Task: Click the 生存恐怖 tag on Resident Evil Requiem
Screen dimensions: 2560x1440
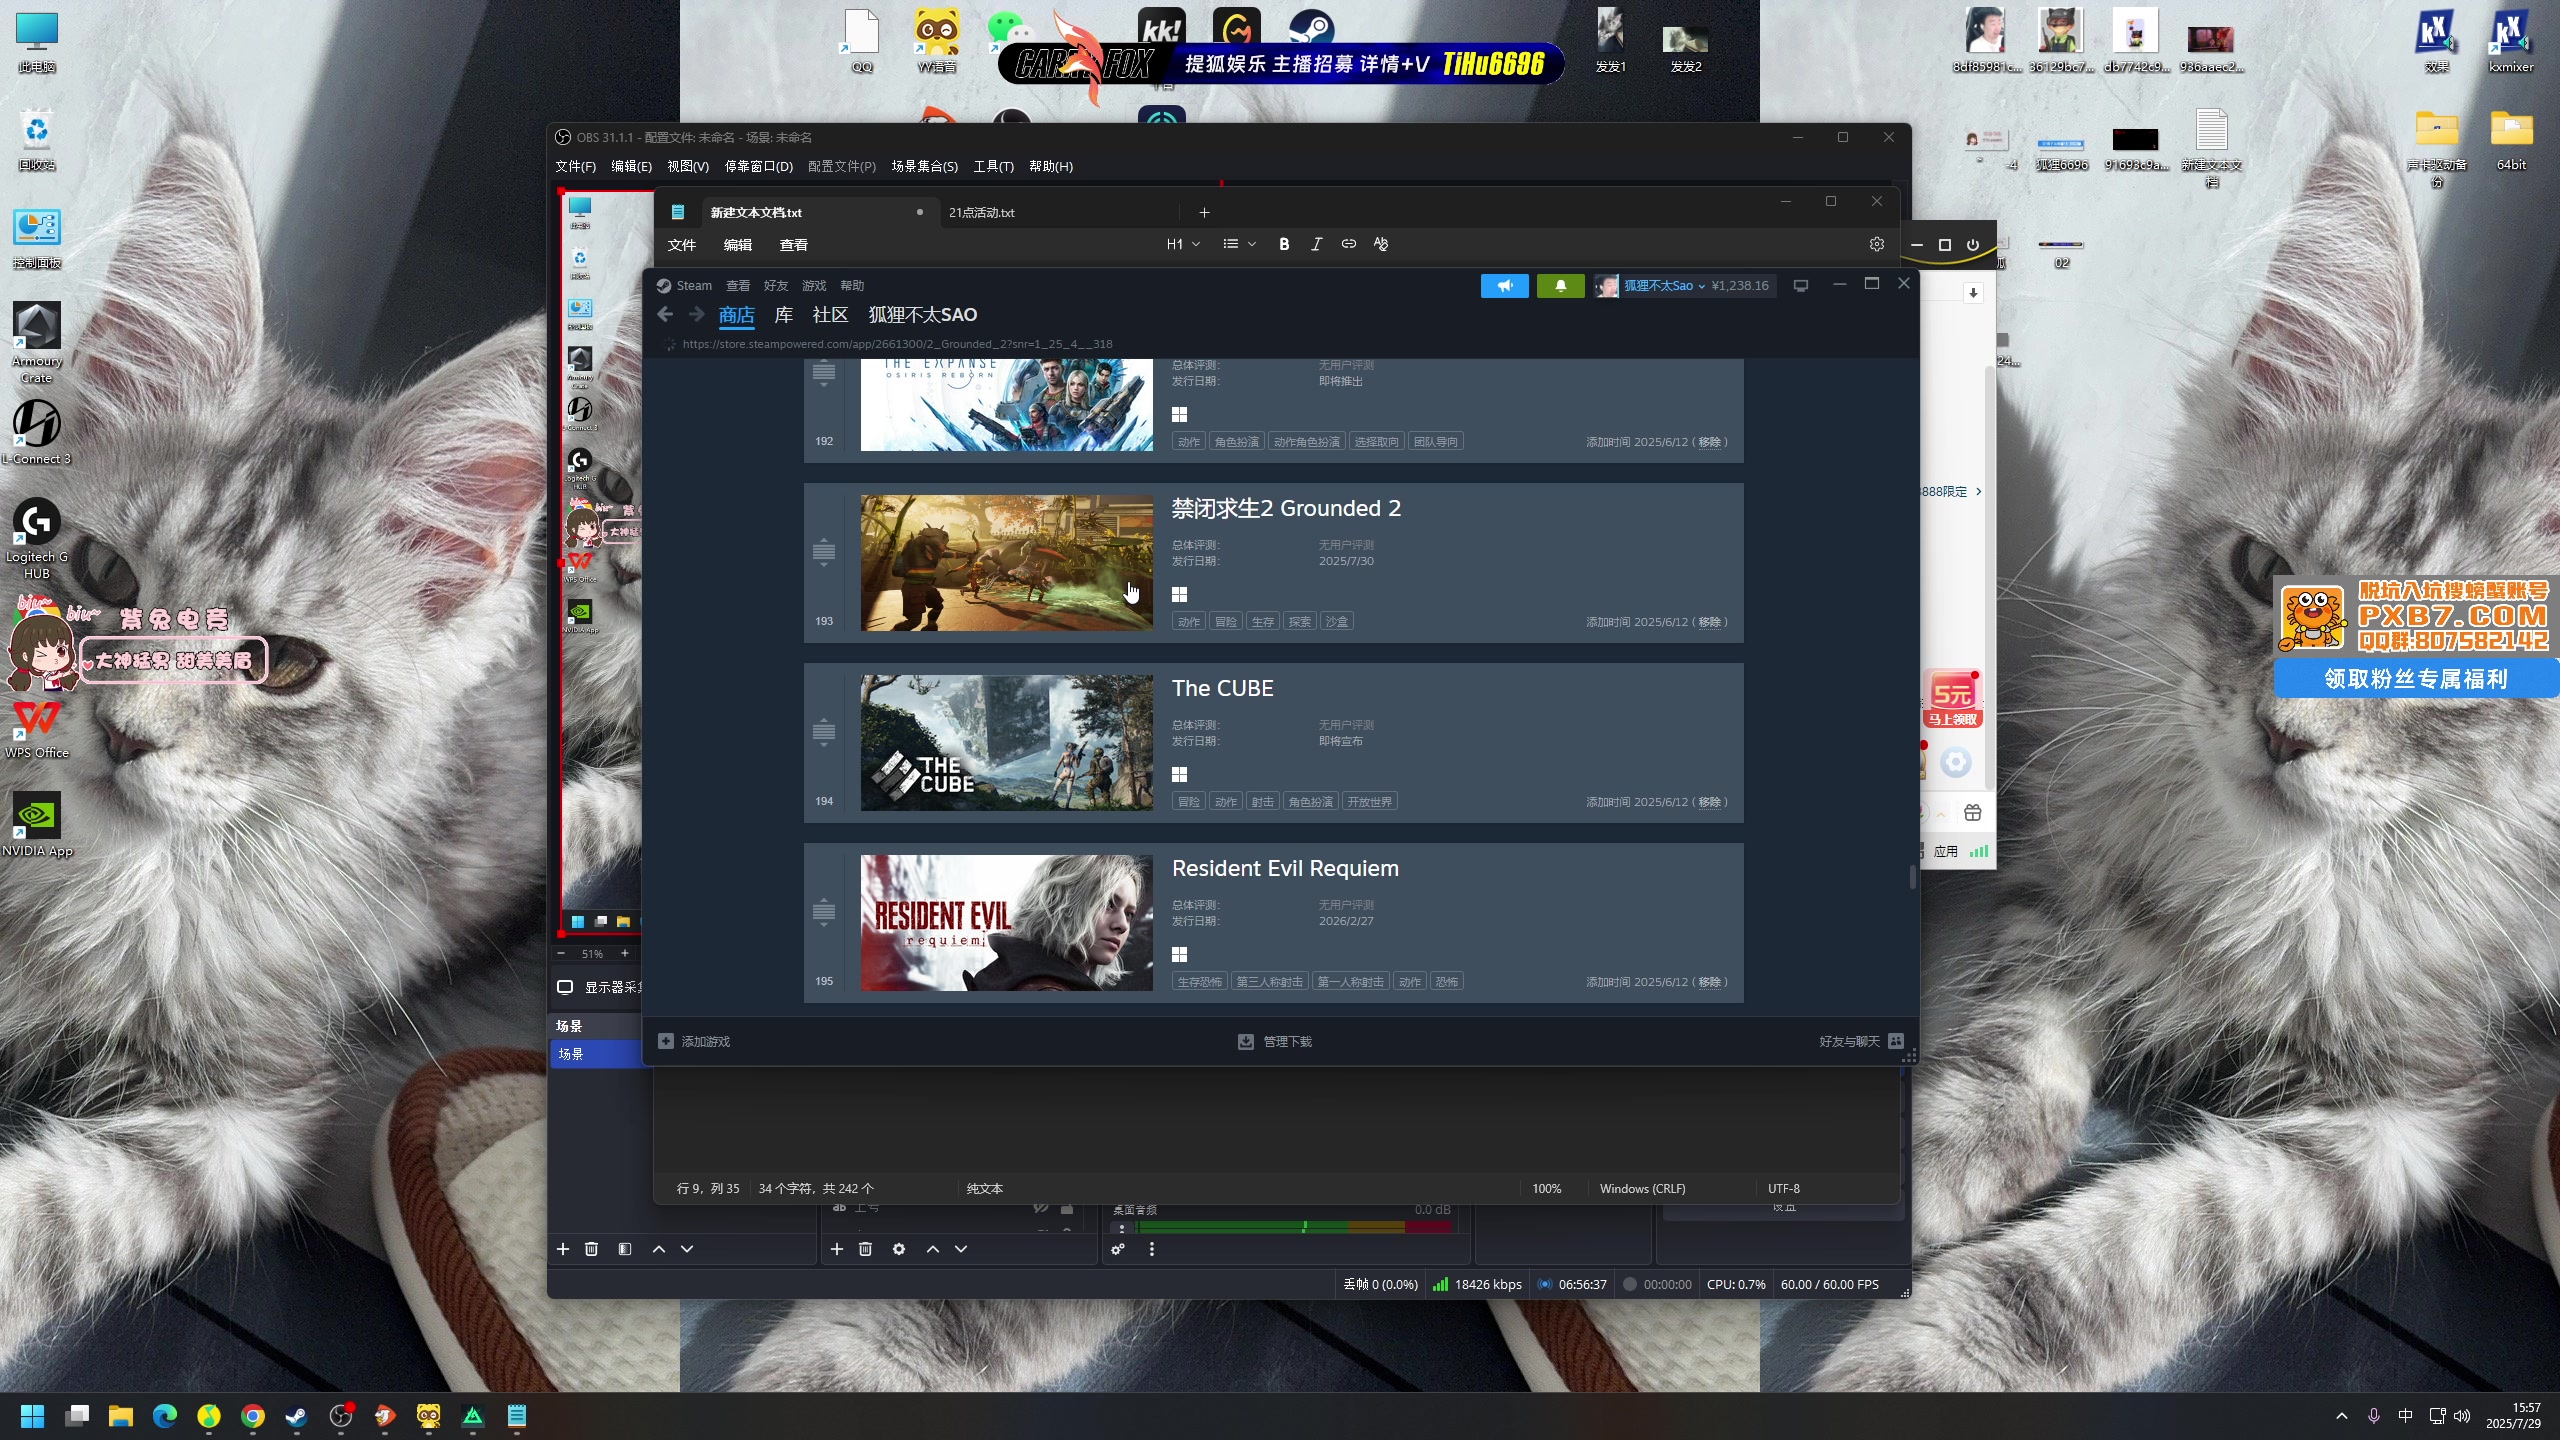Action: pyautogui.click(x=1199, y=982)
